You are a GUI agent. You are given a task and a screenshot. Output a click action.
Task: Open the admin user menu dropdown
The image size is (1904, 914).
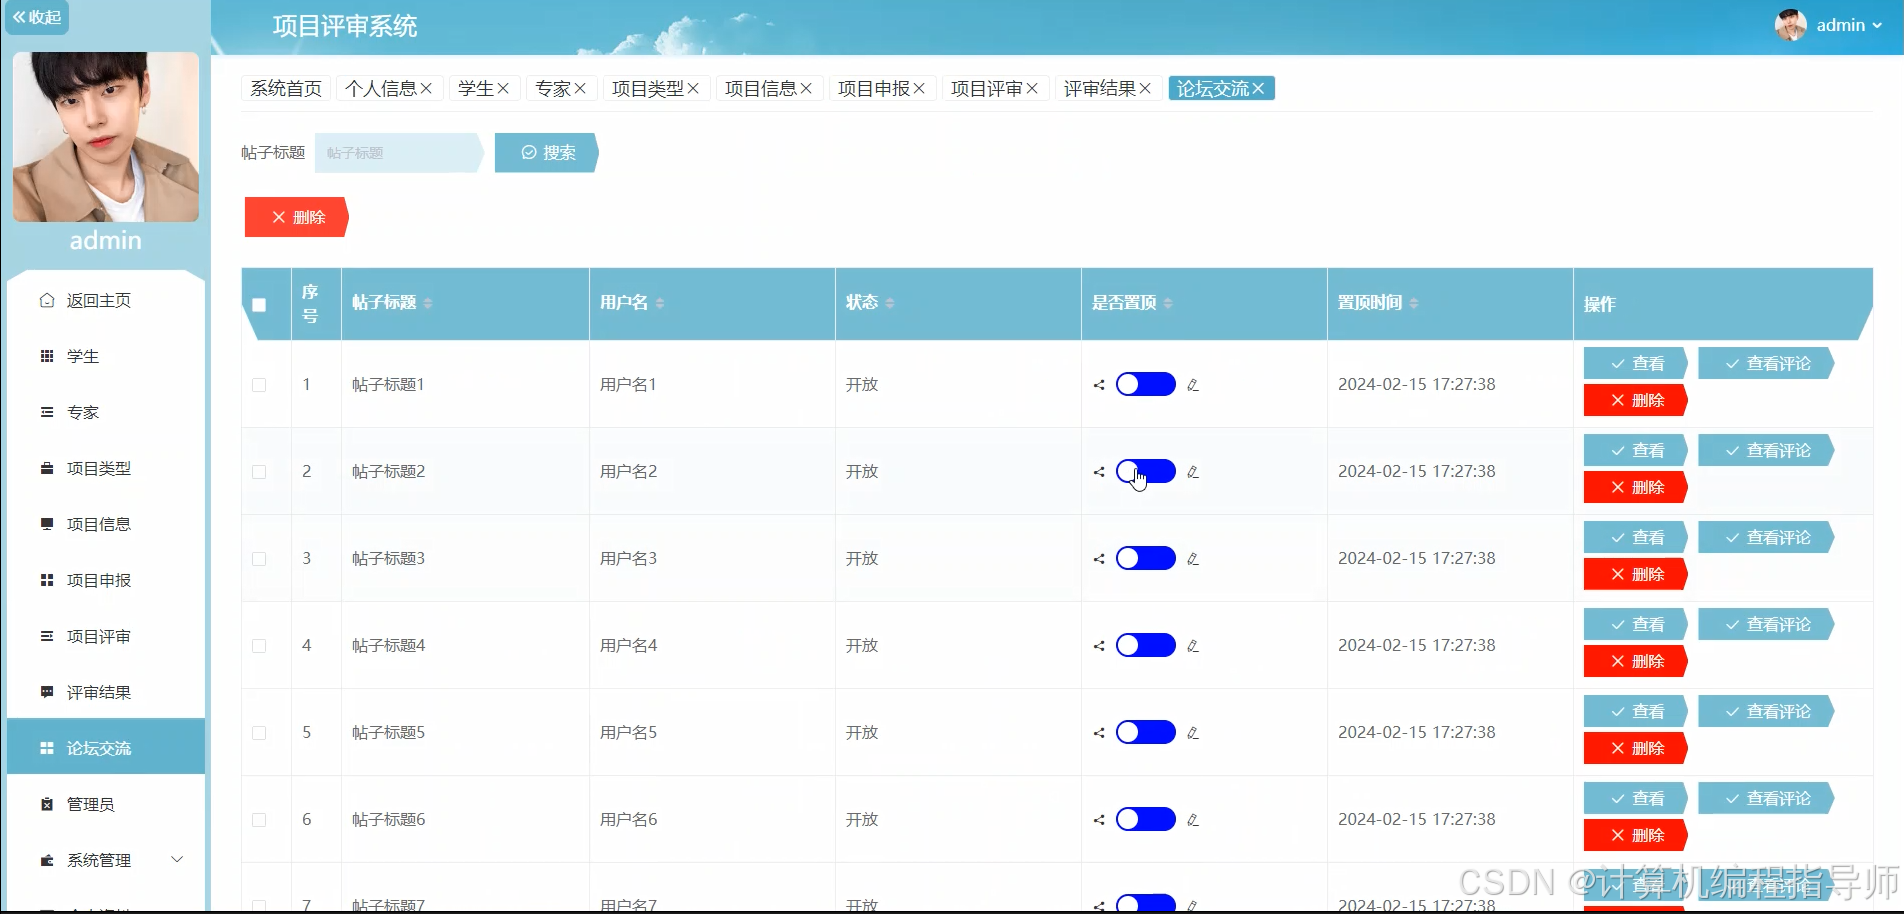[1849, 25]
